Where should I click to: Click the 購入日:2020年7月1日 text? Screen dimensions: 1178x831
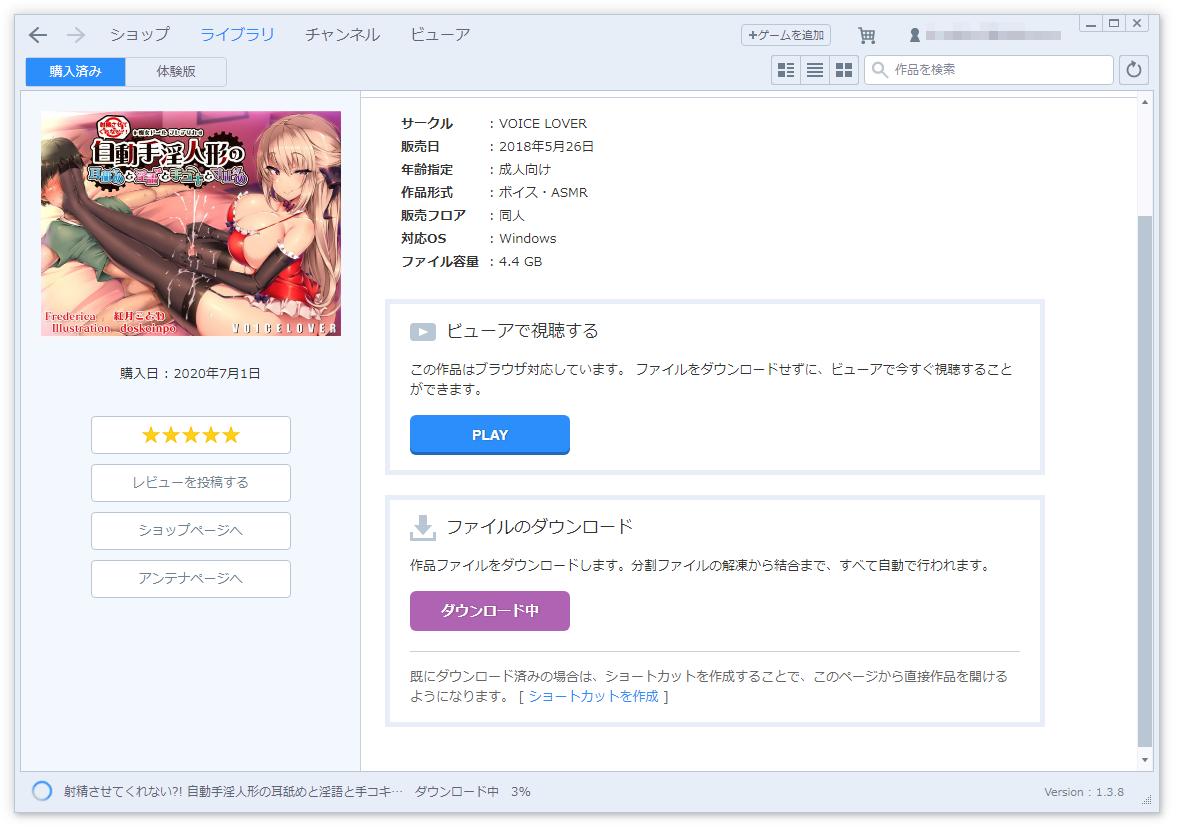190,373
